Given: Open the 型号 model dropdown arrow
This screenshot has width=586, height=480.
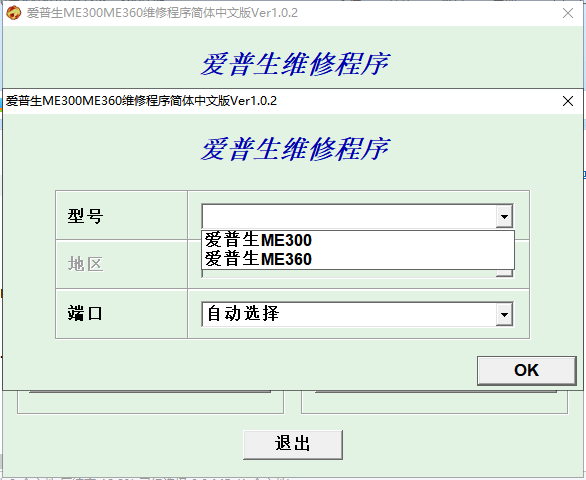Looking at the screenshot, I should coord(504,216).
